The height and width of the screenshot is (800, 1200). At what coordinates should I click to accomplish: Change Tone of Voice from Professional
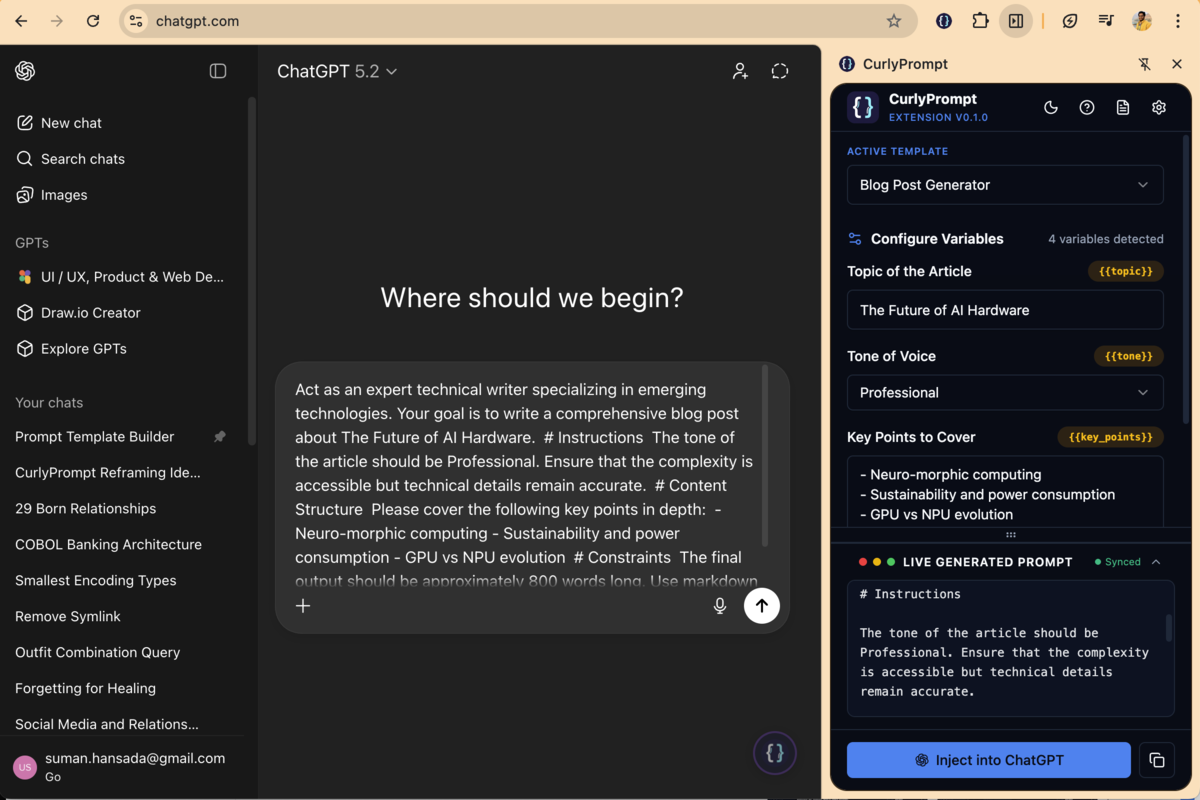coord(1005,392)
